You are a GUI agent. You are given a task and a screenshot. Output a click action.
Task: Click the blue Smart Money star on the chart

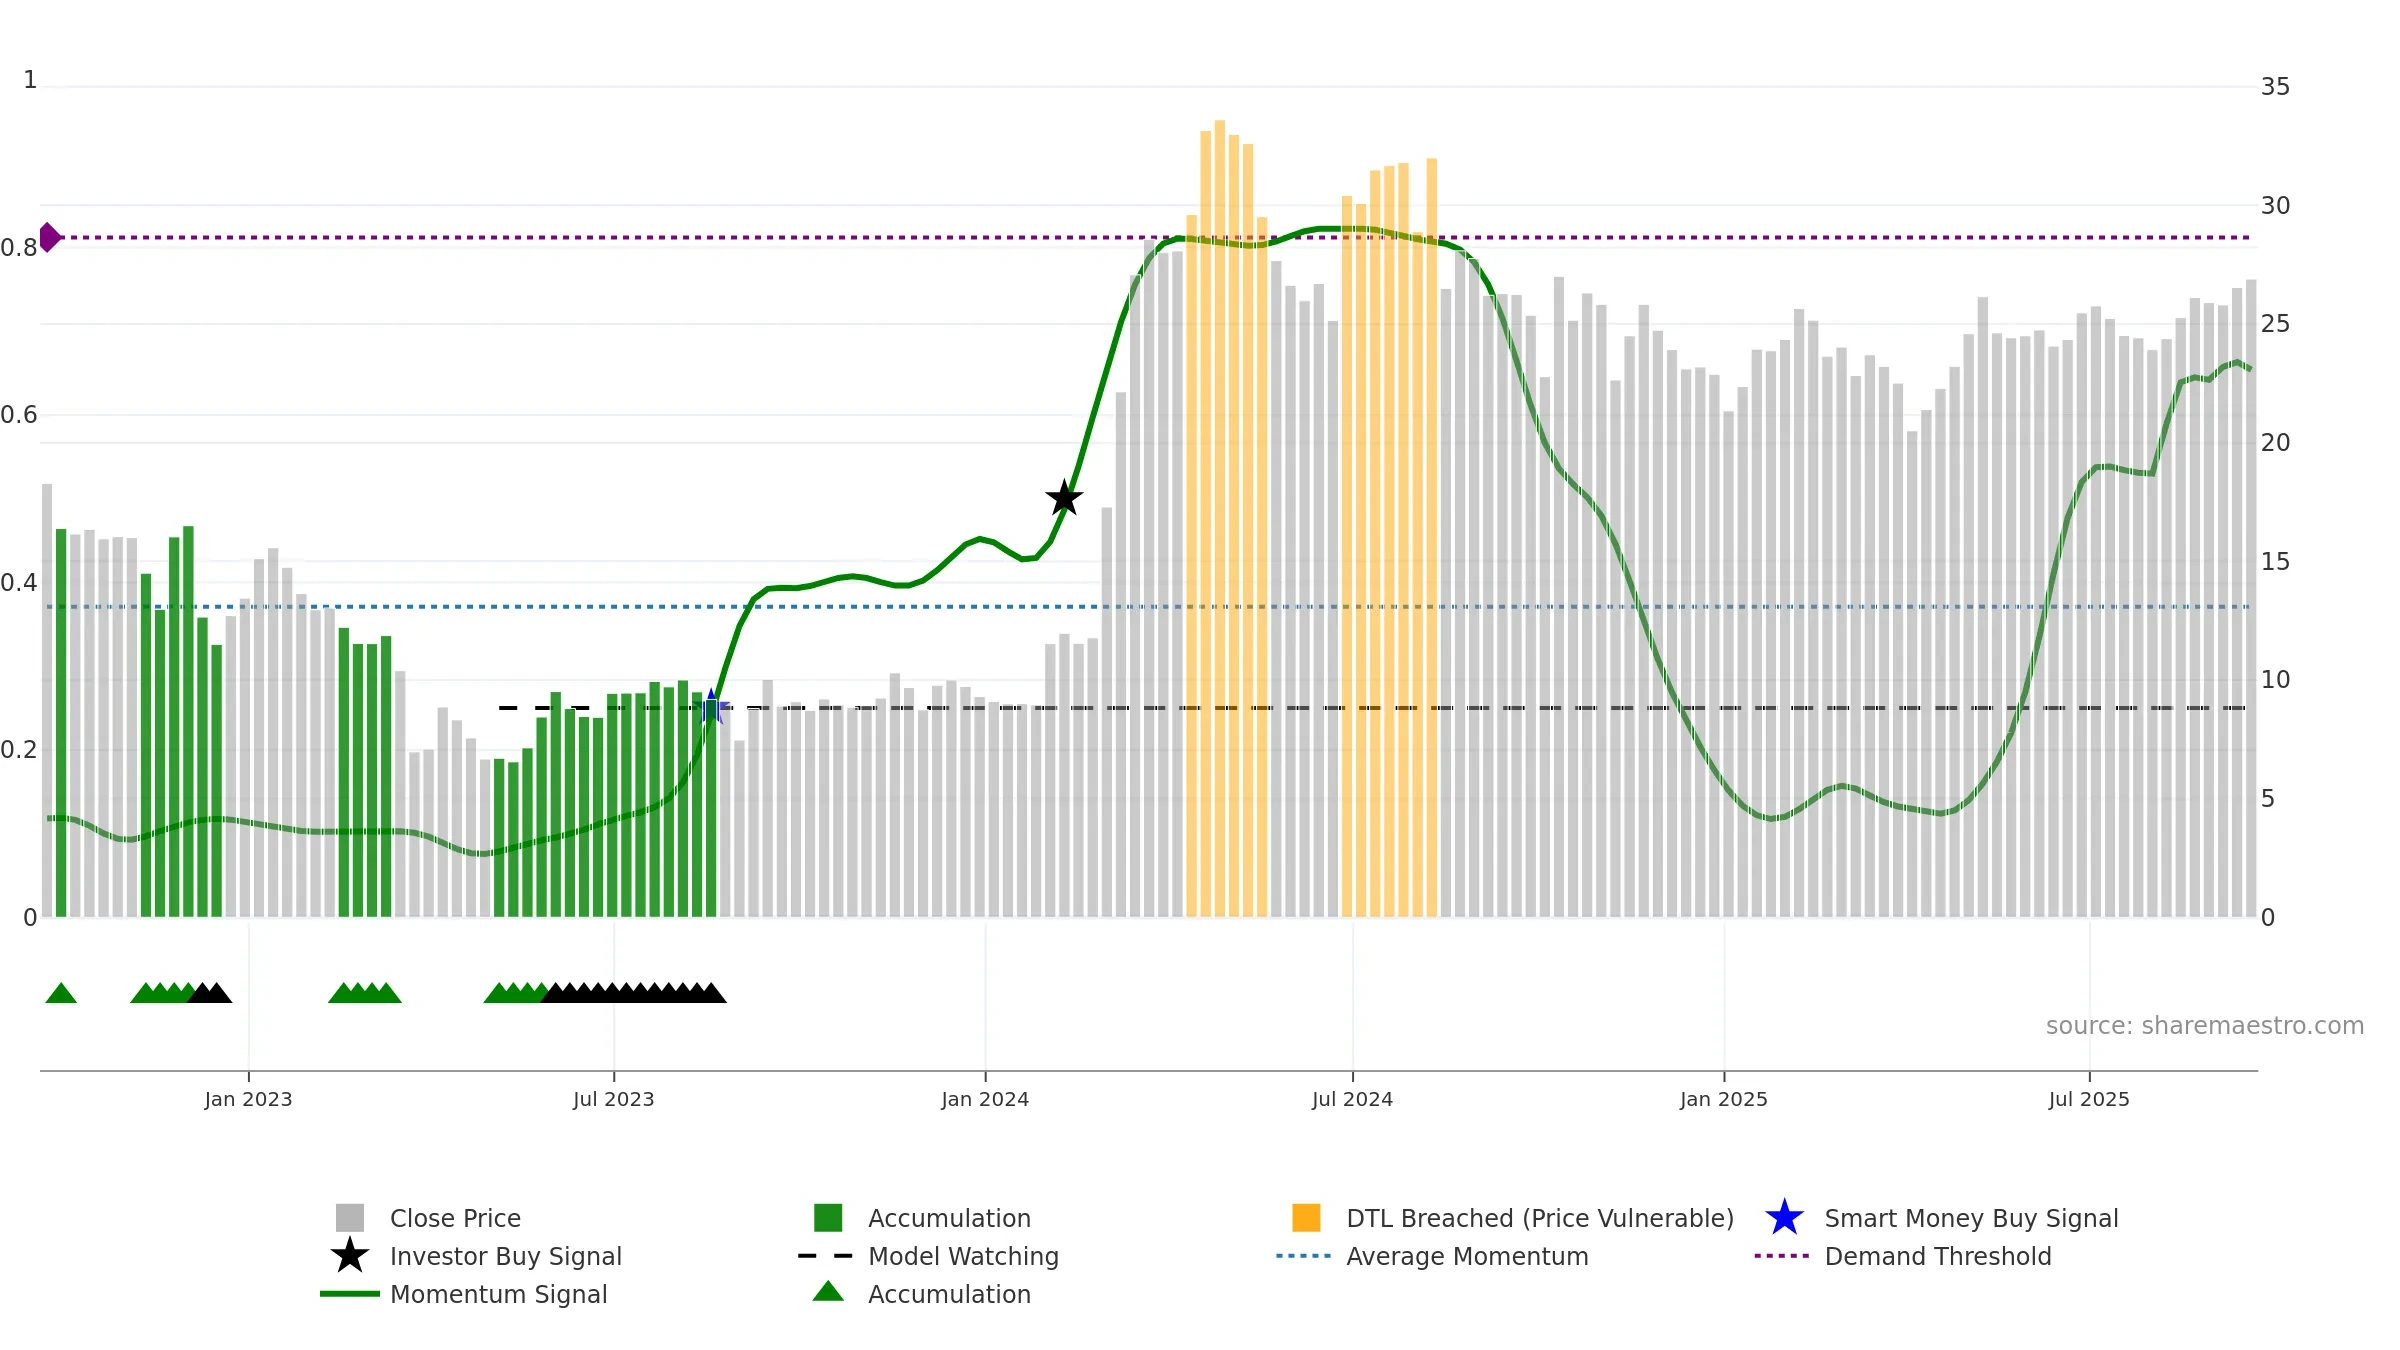coord(712,707)
